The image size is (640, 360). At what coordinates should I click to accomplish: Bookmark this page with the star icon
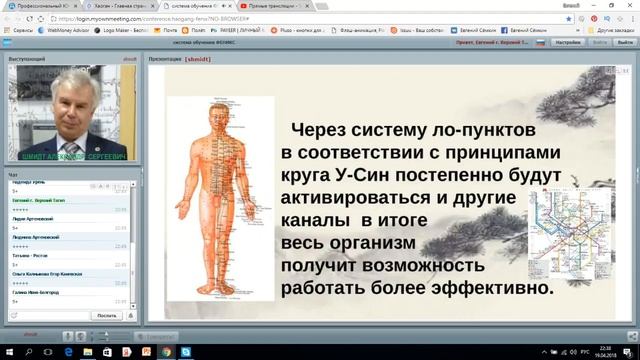[x=569, y=19]
